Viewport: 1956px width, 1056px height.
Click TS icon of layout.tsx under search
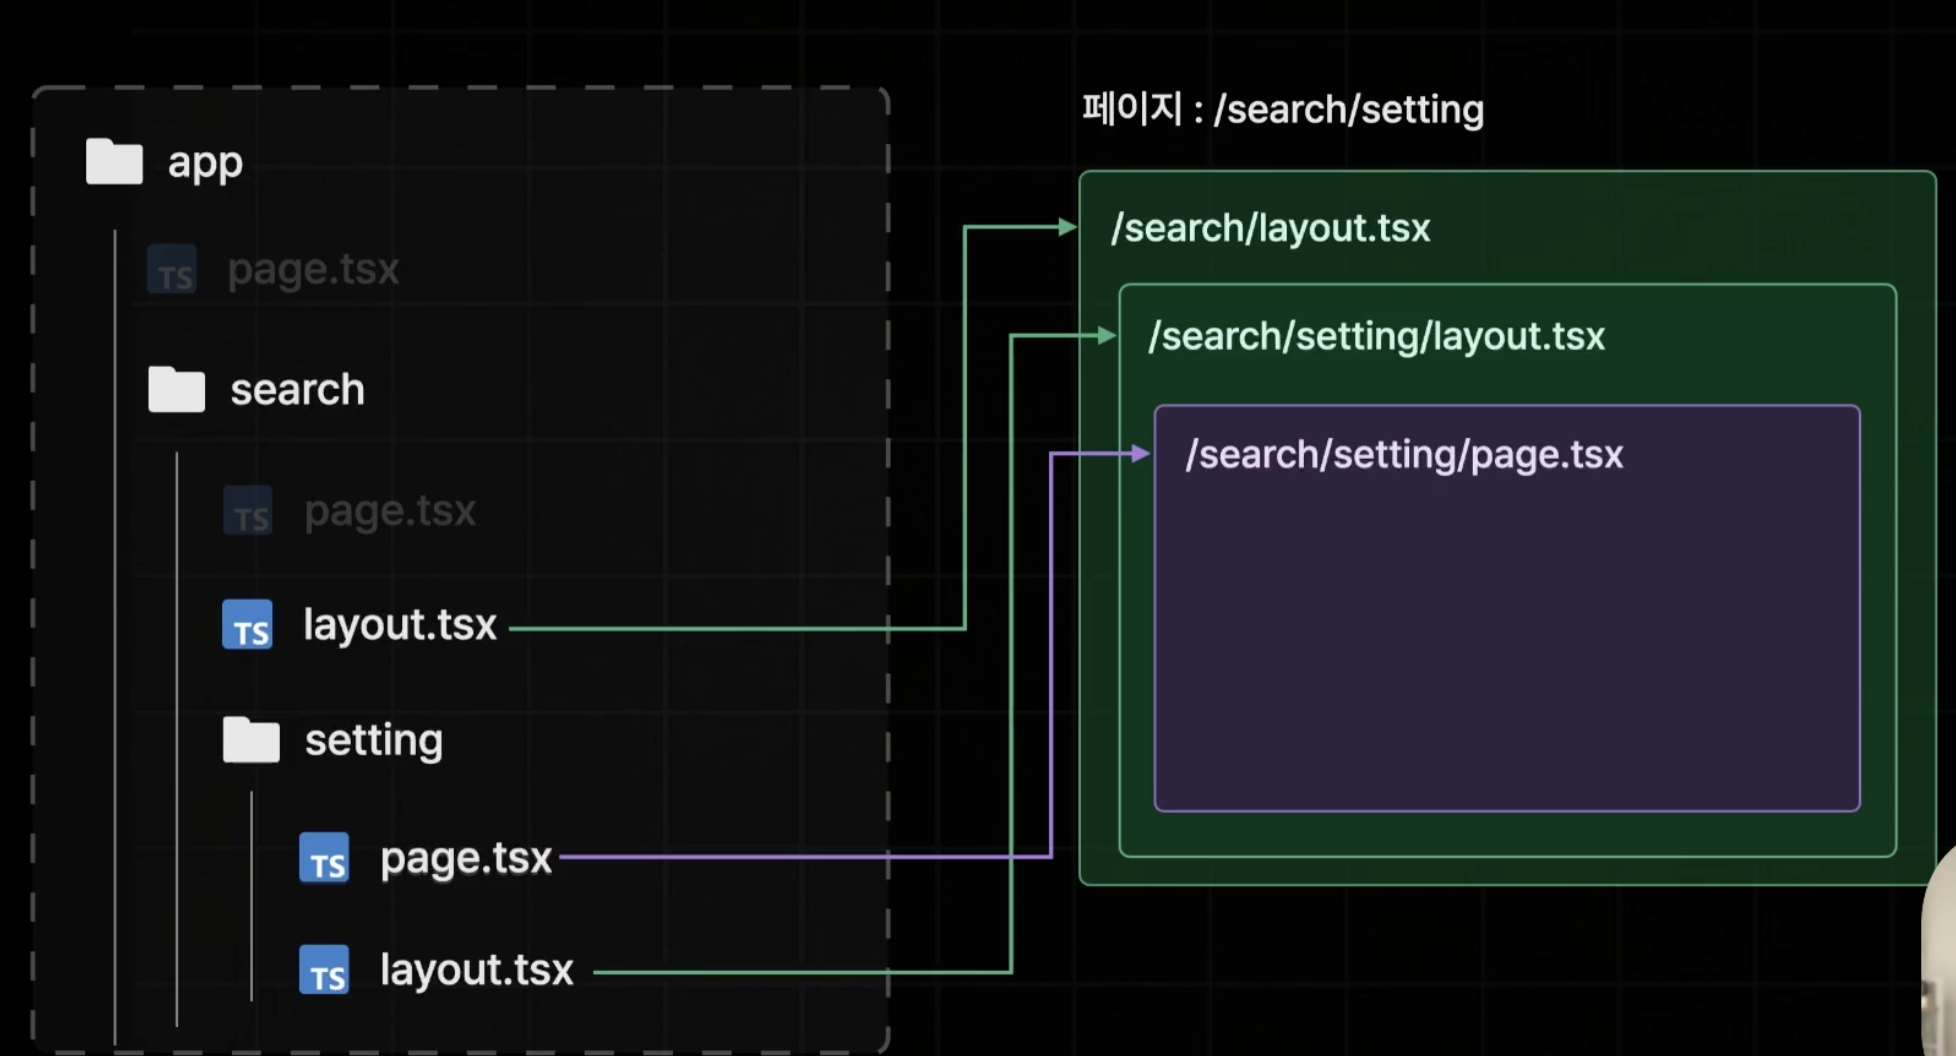(247, 624)
